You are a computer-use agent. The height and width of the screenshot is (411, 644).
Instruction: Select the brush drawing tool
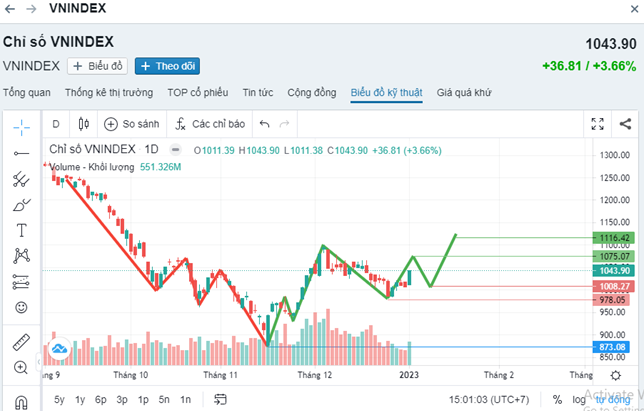tap(21, 205)
